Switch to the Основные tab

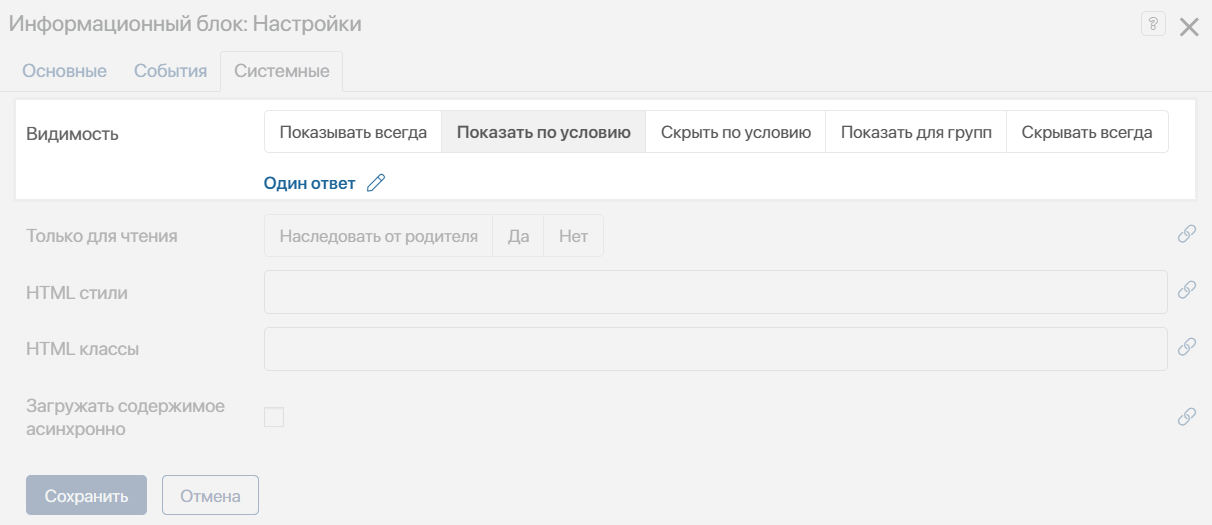[64, 71]
